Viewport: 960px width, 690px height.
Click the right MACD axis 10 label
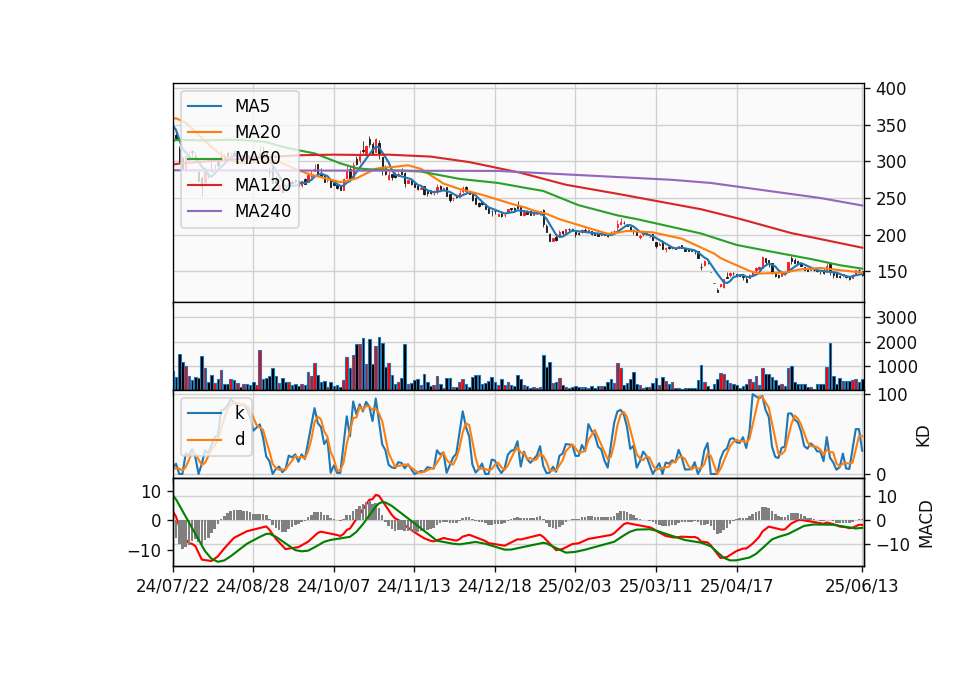[x=885, y=497]
